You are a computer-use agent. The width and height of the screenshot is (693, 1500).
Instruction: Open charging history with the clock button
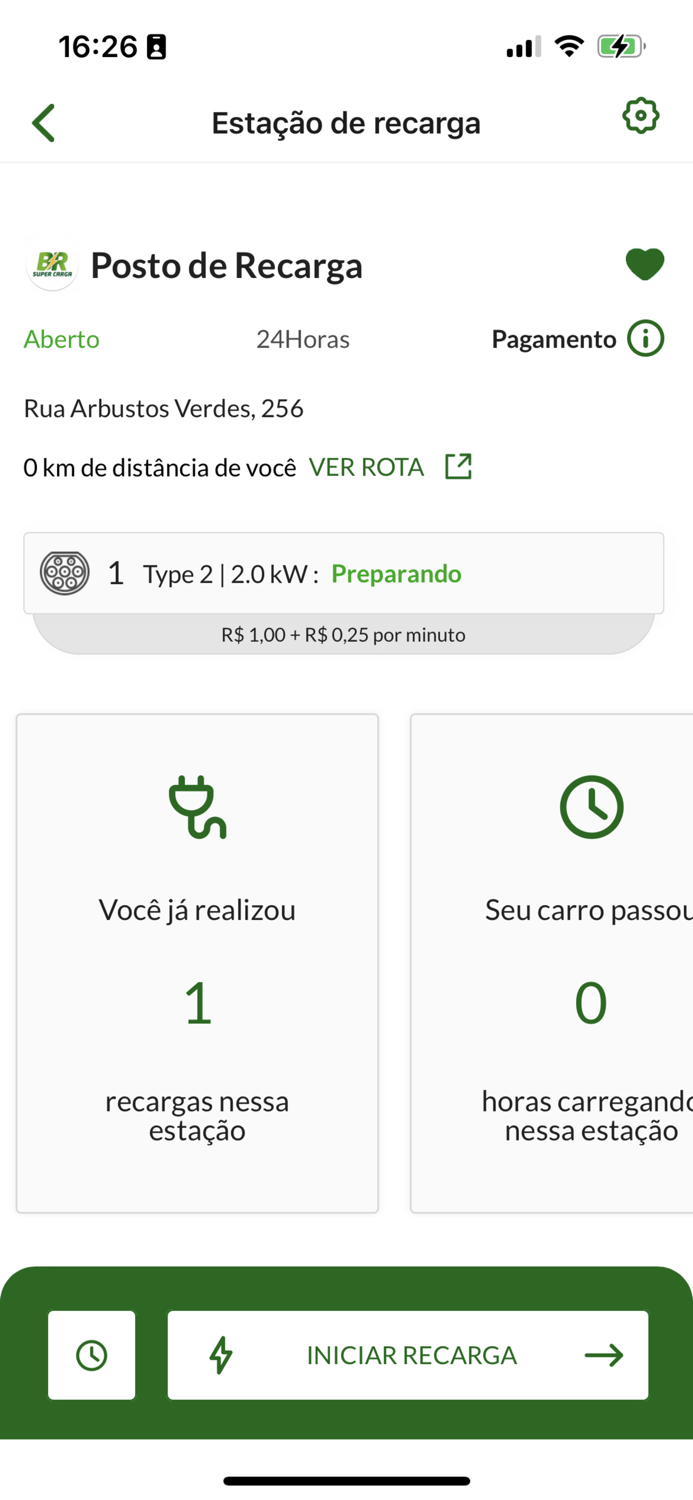pyautogui.click(x=91, y=1355)
